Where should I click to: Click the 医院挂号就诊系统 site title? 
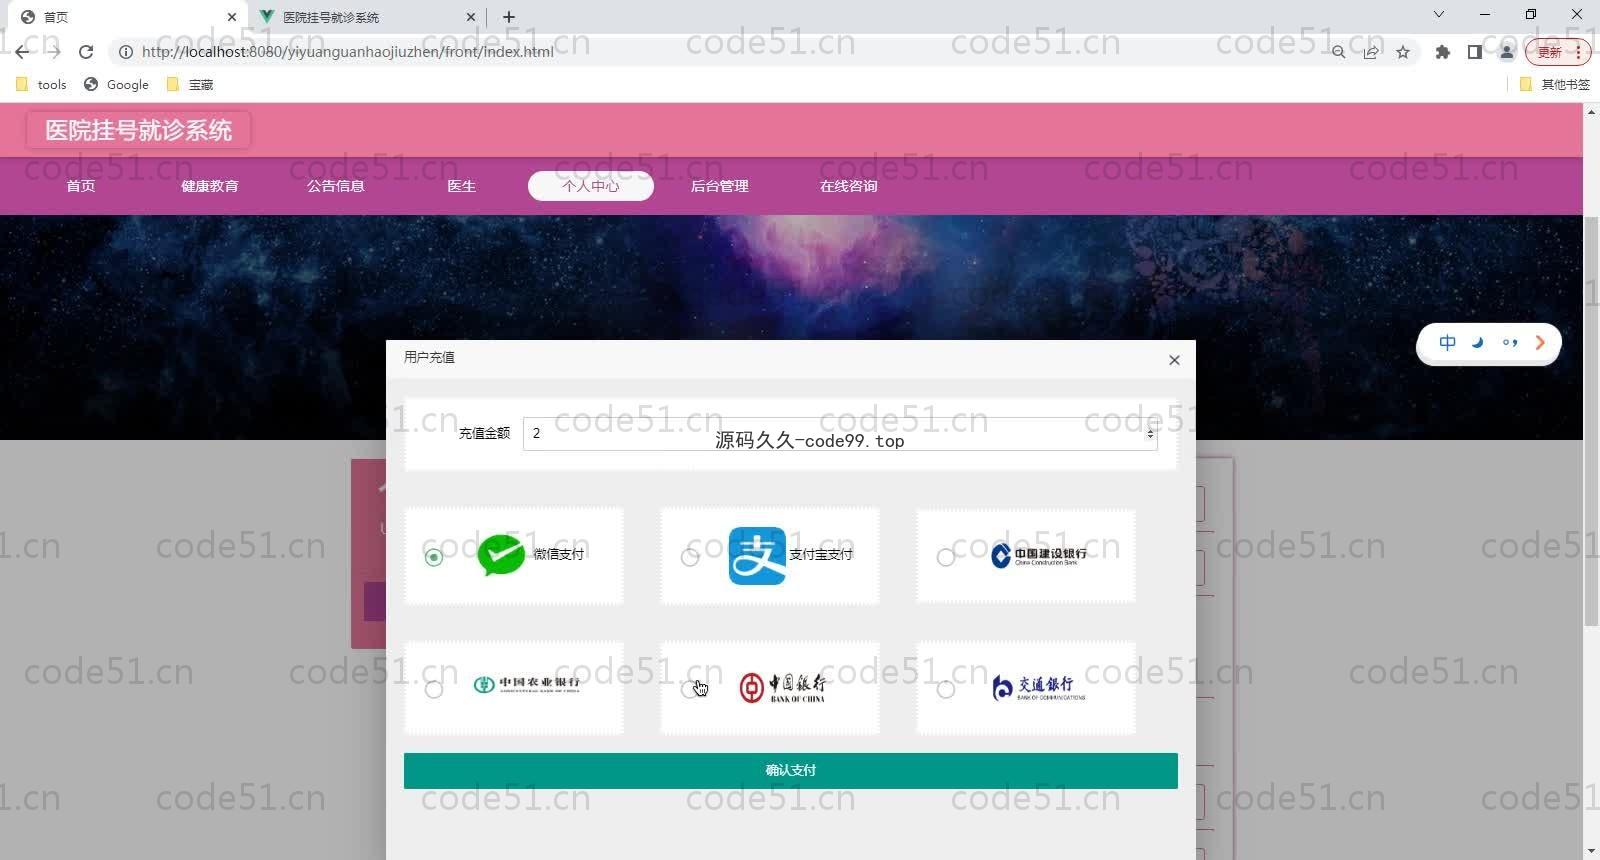pos(138,130)
